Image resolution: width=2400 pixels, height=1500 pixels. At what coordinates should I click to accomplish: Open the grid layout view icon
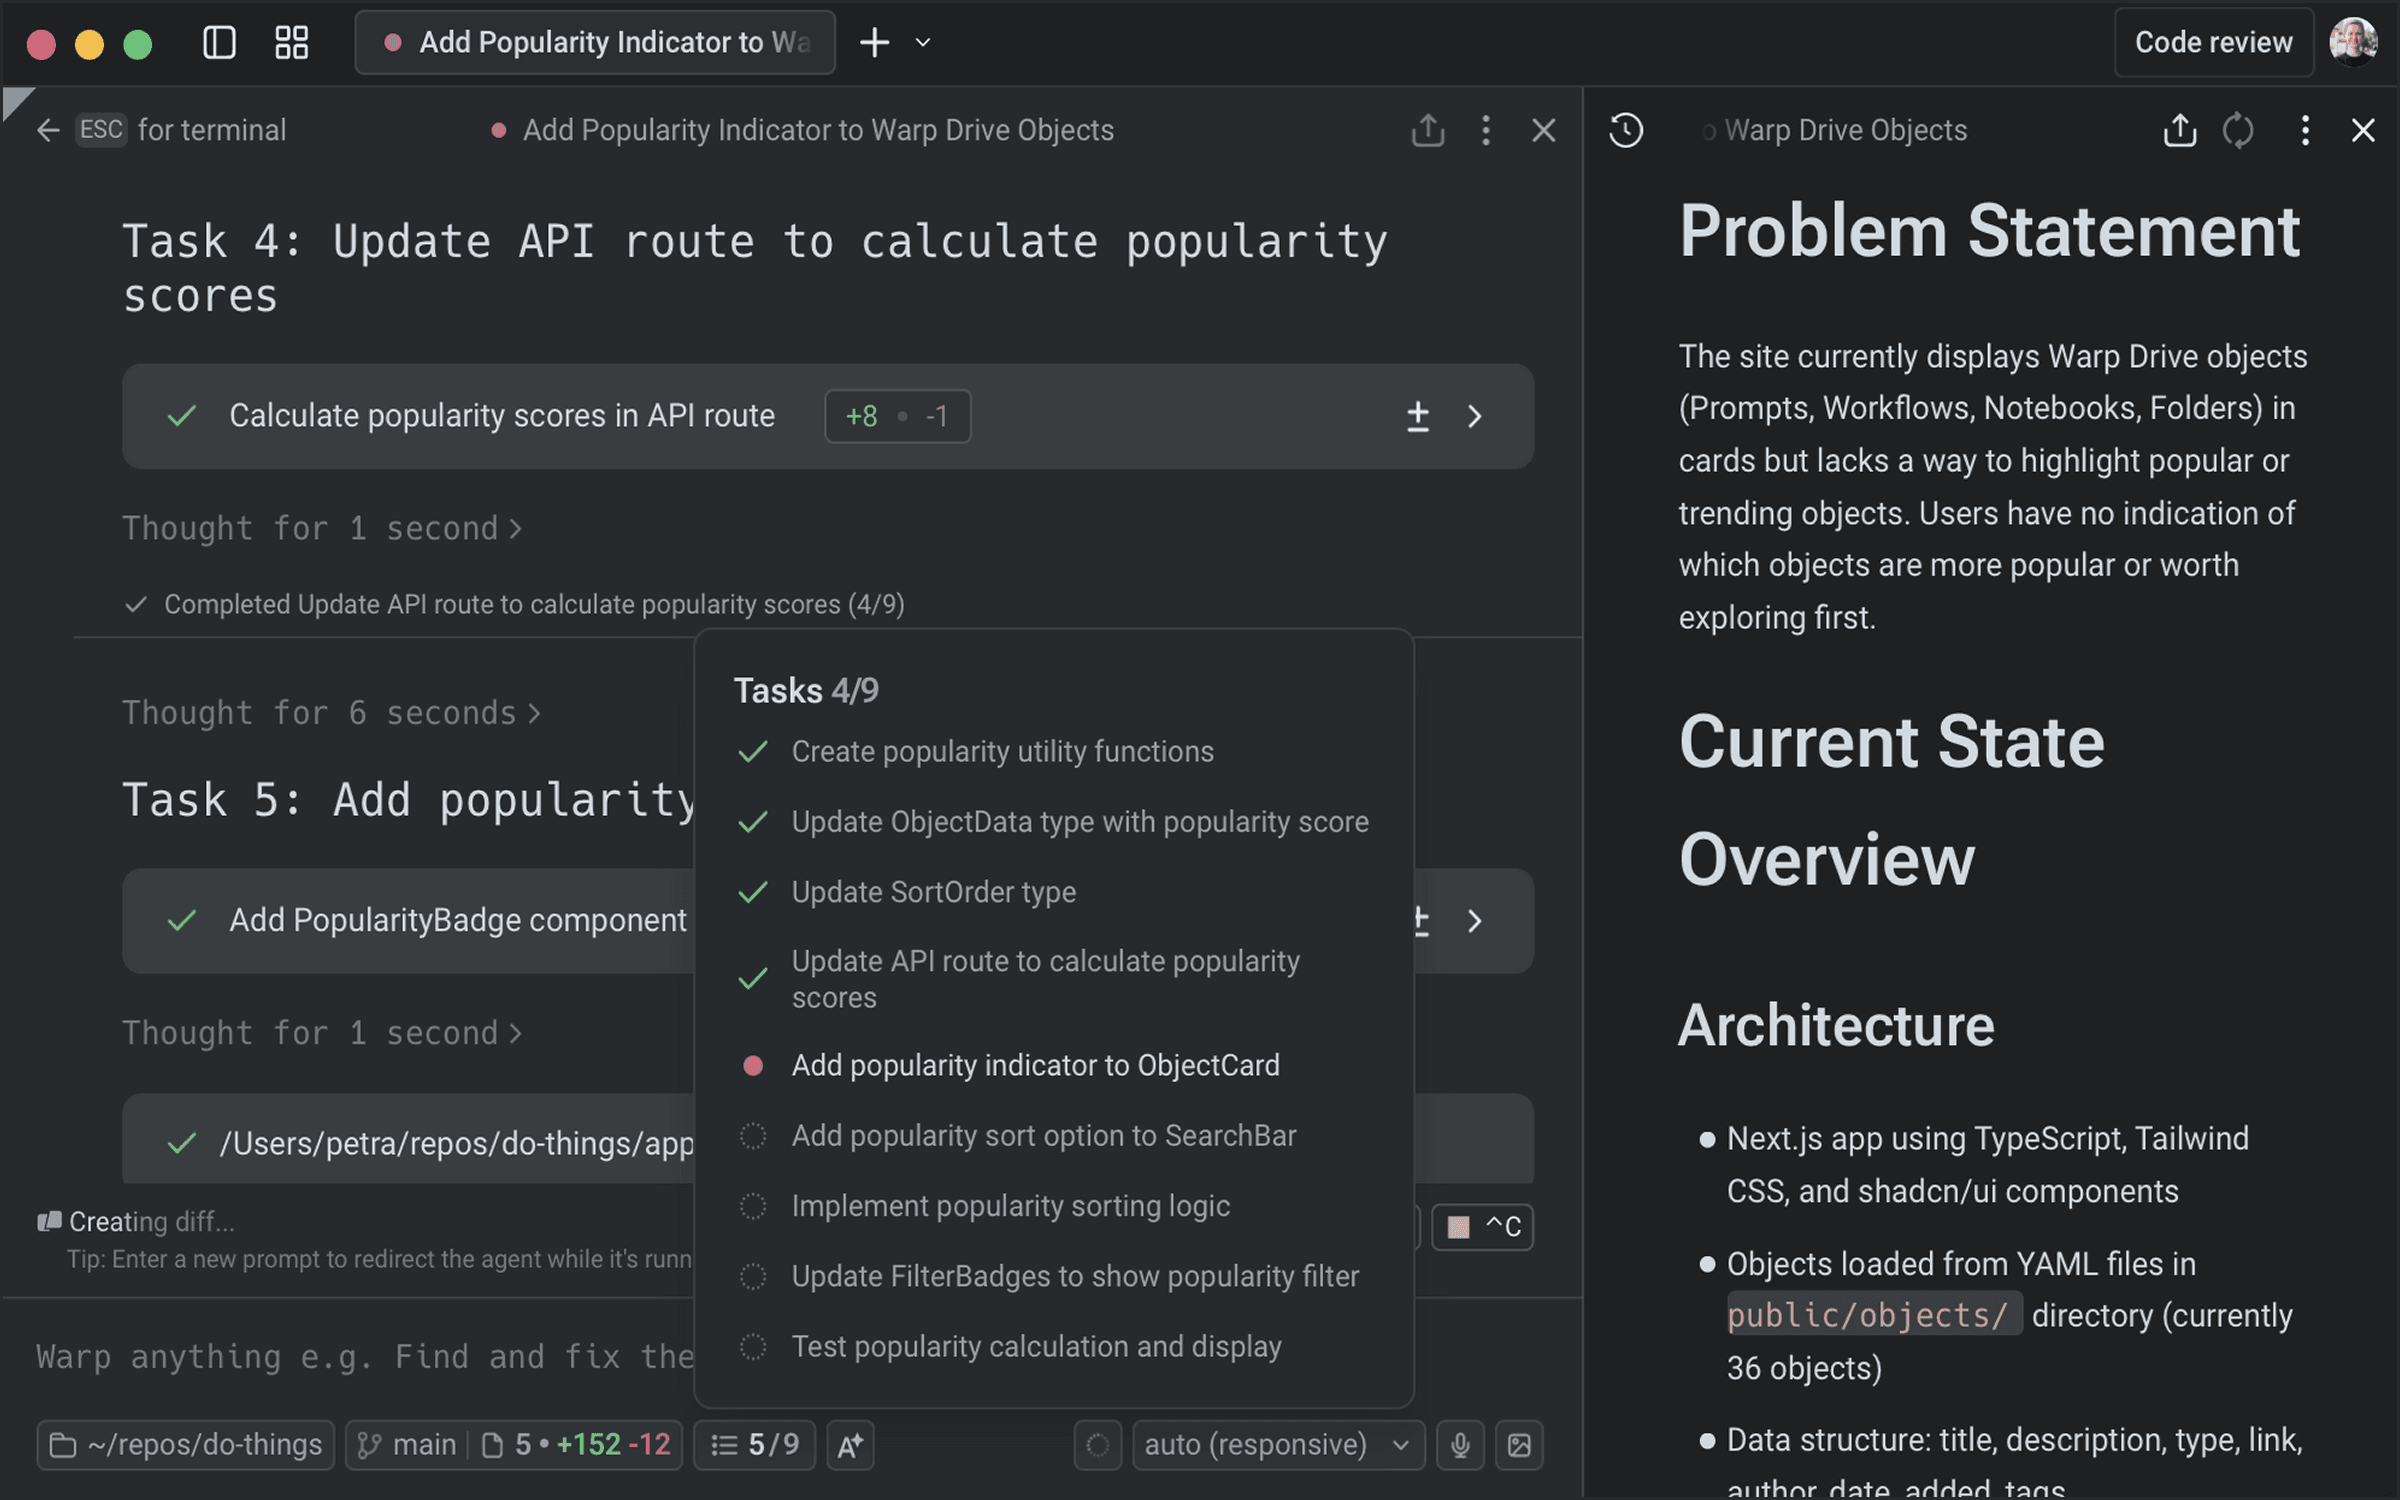click(x=291, y=42)
